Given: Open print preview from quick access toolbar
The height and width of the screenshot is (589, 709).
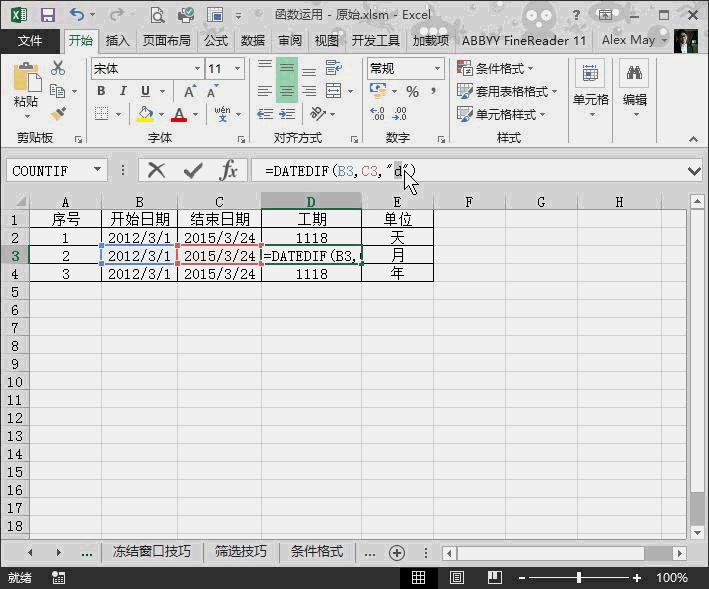Looking at the screenshot, I should click(x=157, y=15).
